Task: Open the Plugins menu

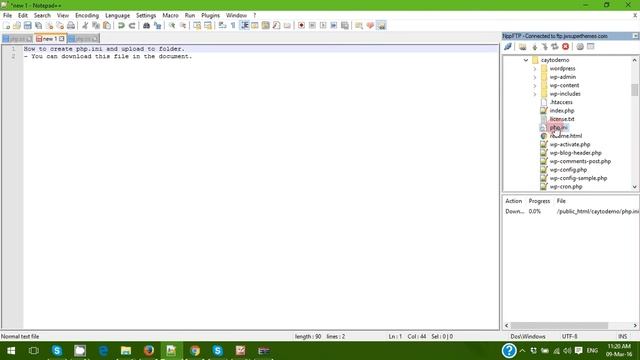Action: pos(210,15)
